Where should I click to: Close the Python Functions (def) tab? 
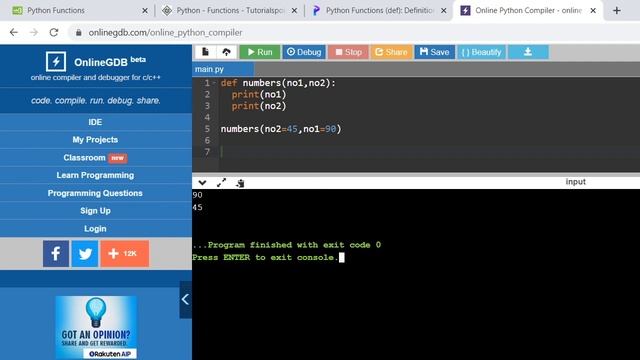pyautogui.click(x=444, y=11)
